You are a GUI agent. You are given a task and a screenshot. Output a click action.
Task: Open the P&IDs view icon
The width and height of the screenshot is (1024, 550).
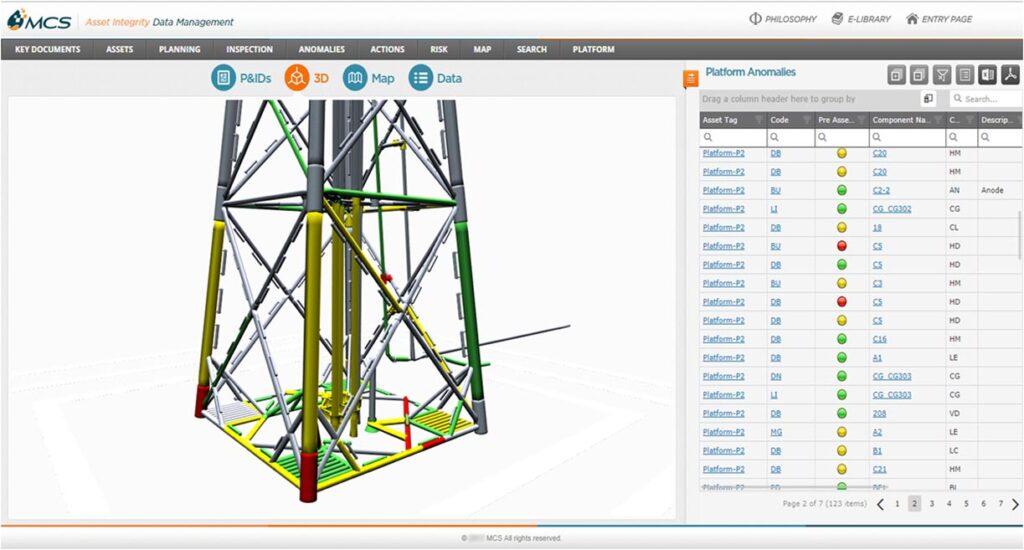[x=223, y=78]
